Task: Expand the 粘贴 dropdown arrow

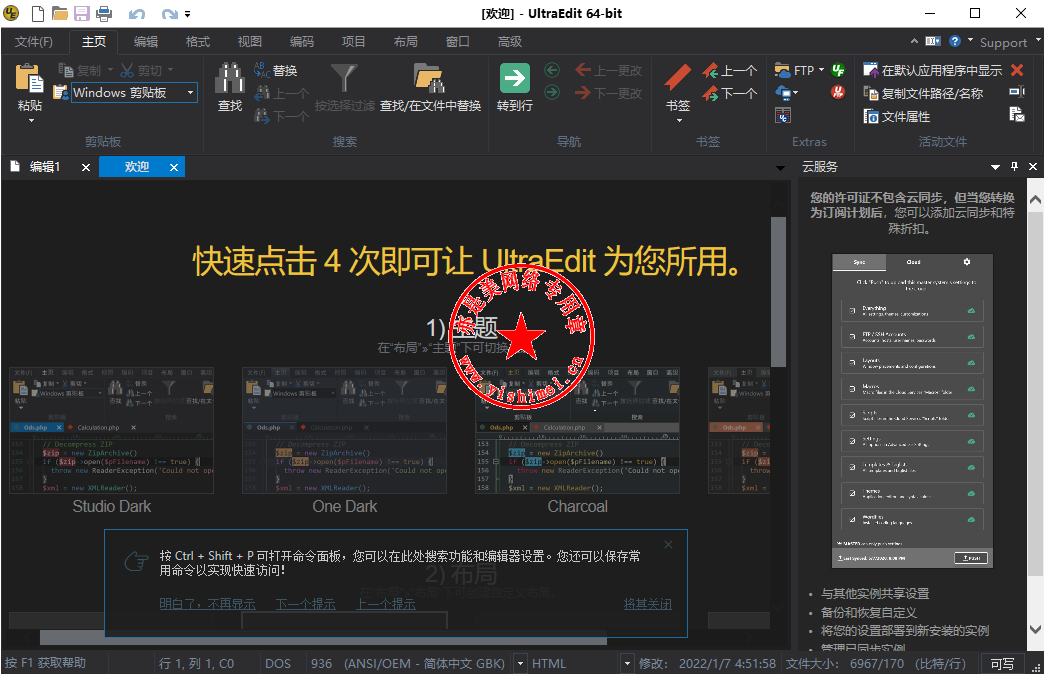Action: 30,121
